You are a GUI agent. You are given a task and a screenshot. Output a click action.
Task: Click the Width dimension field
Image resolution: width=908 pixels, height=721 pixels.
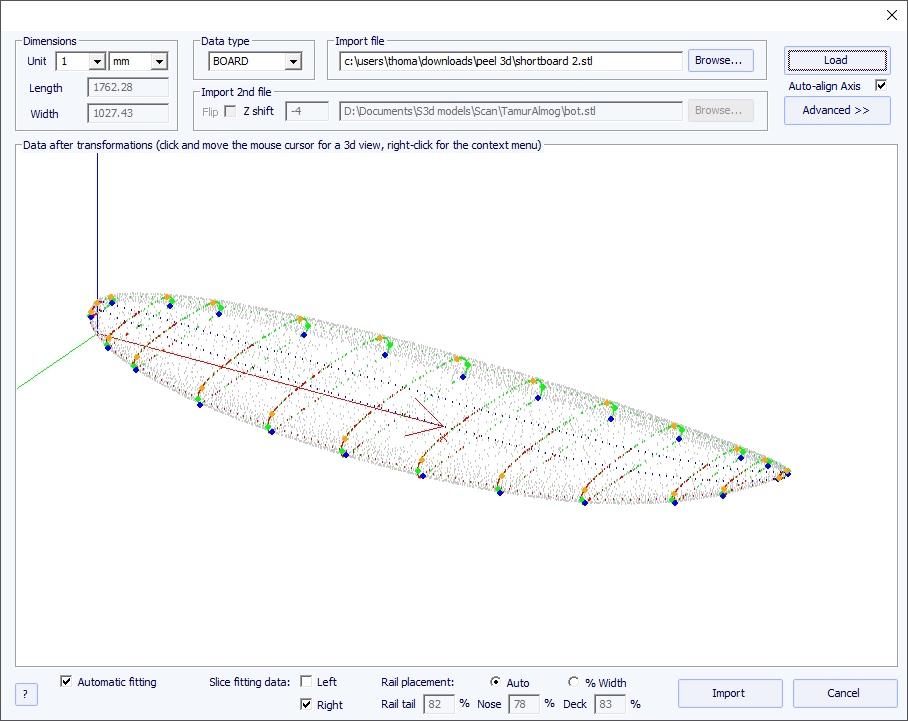(128, 114)
